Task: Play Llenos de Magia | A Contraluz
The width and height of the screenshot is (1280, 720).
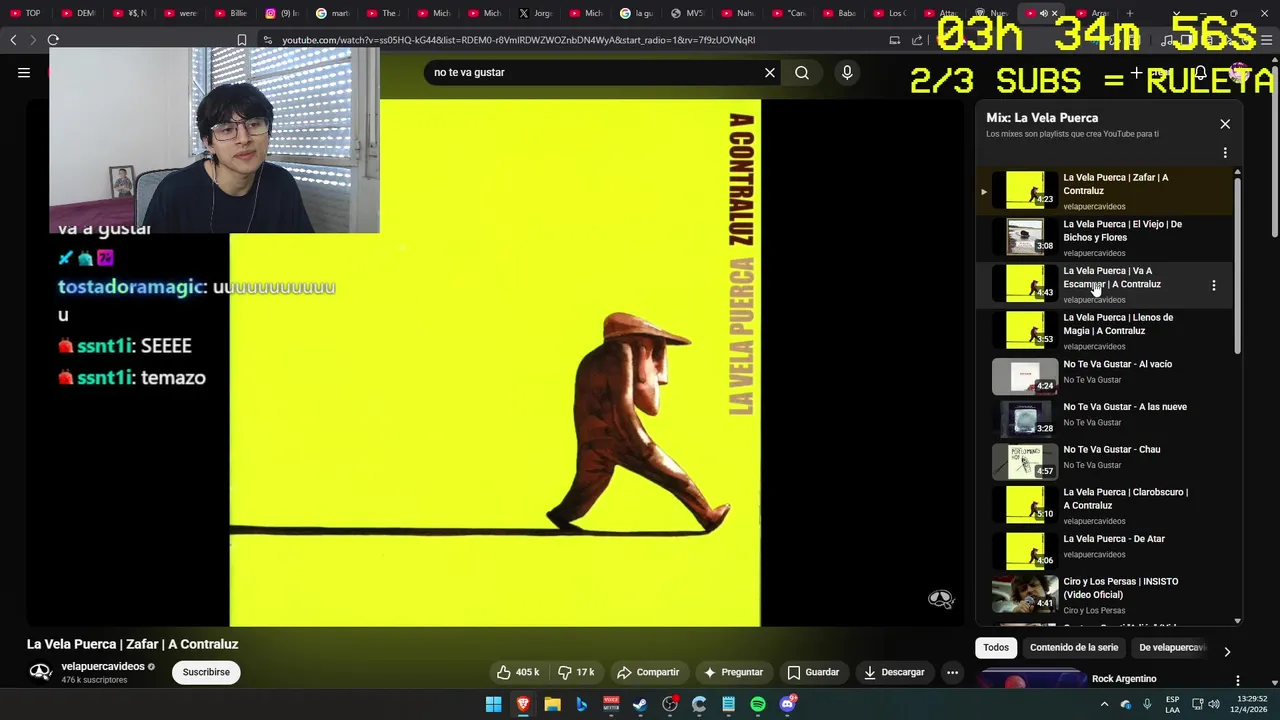Action: tap(1105, 331)
